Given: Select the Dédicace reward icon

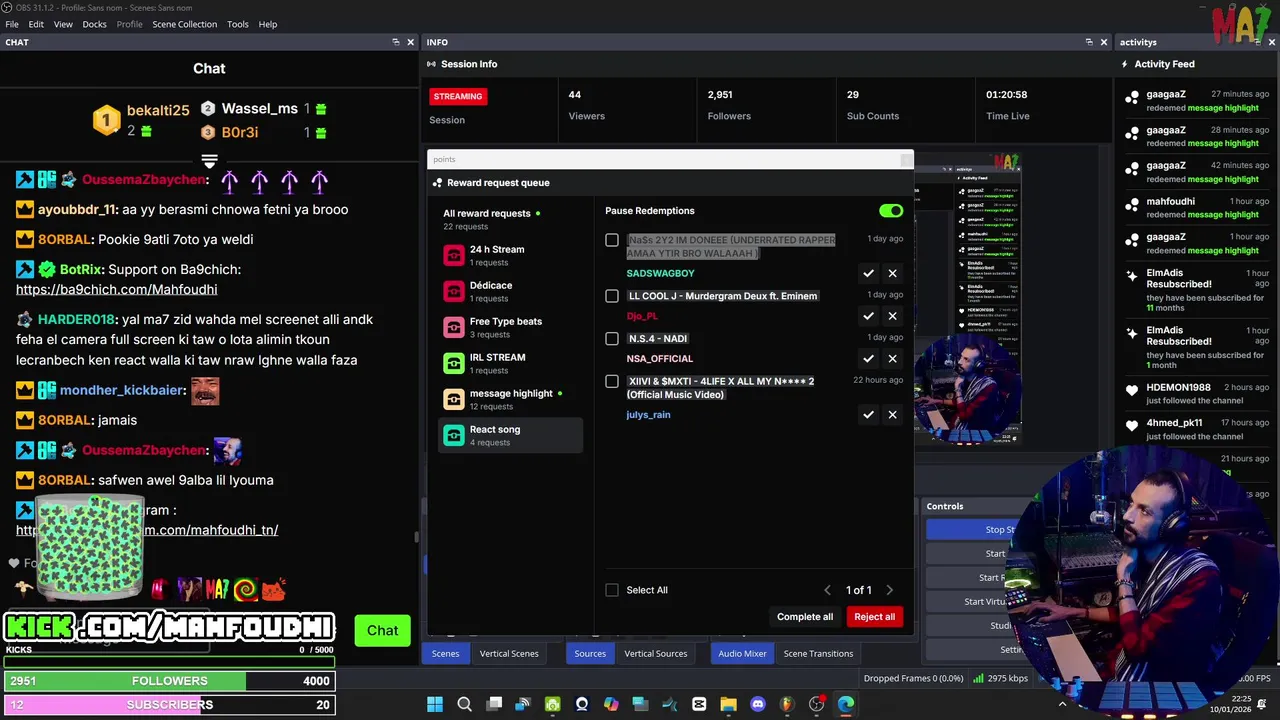Looking at the screenshot, I should [454, 292].
